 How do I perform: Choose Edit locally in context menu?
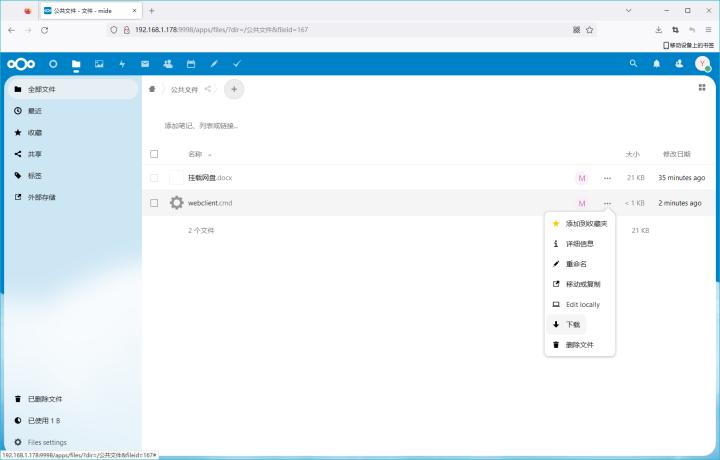579,304
